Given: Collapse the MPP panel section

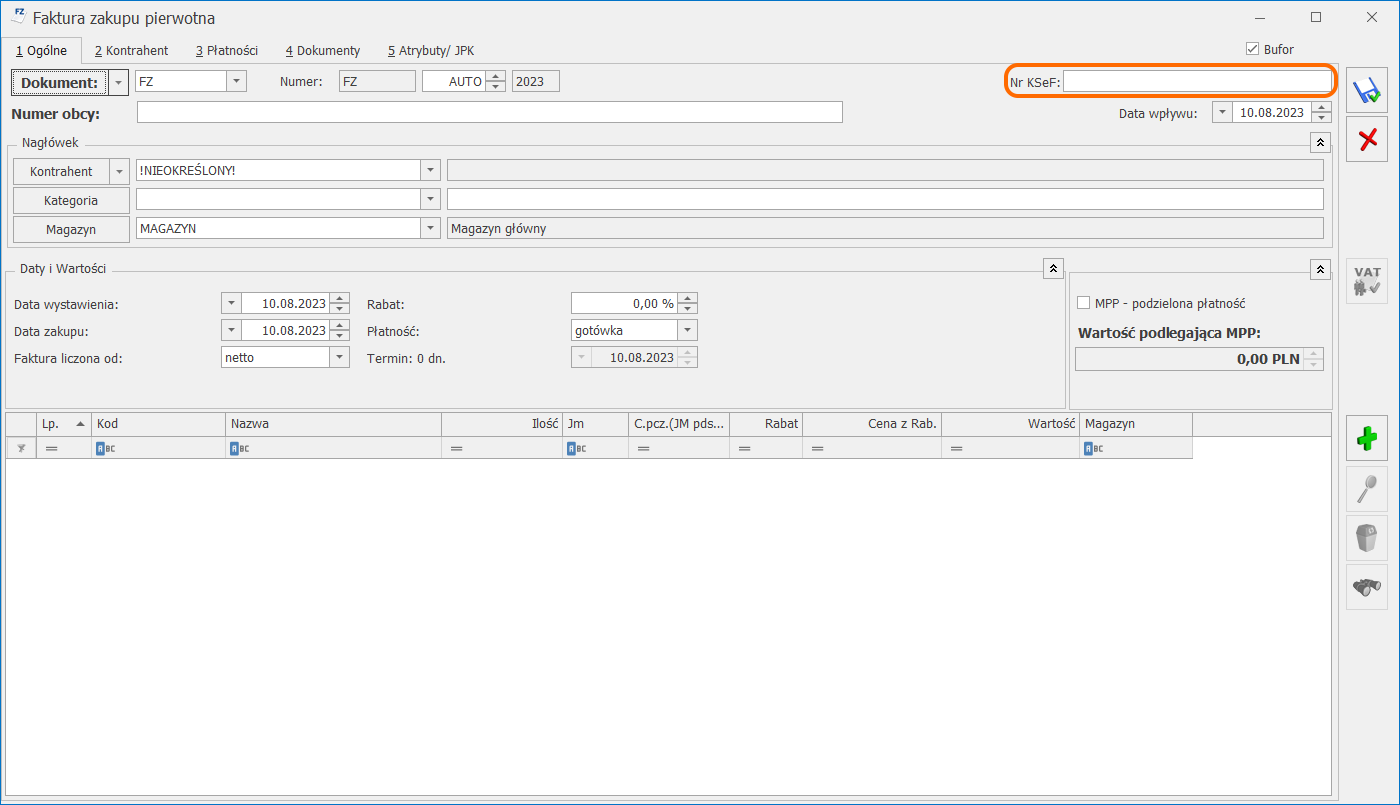Looking at the screenshot, I should click(1320, 268).
